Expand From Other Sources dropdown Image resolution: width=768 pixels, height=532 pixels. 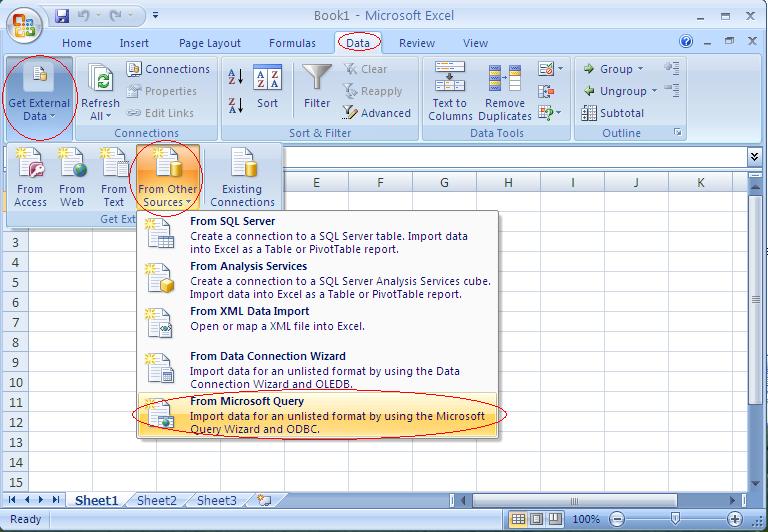click(168, 178)
